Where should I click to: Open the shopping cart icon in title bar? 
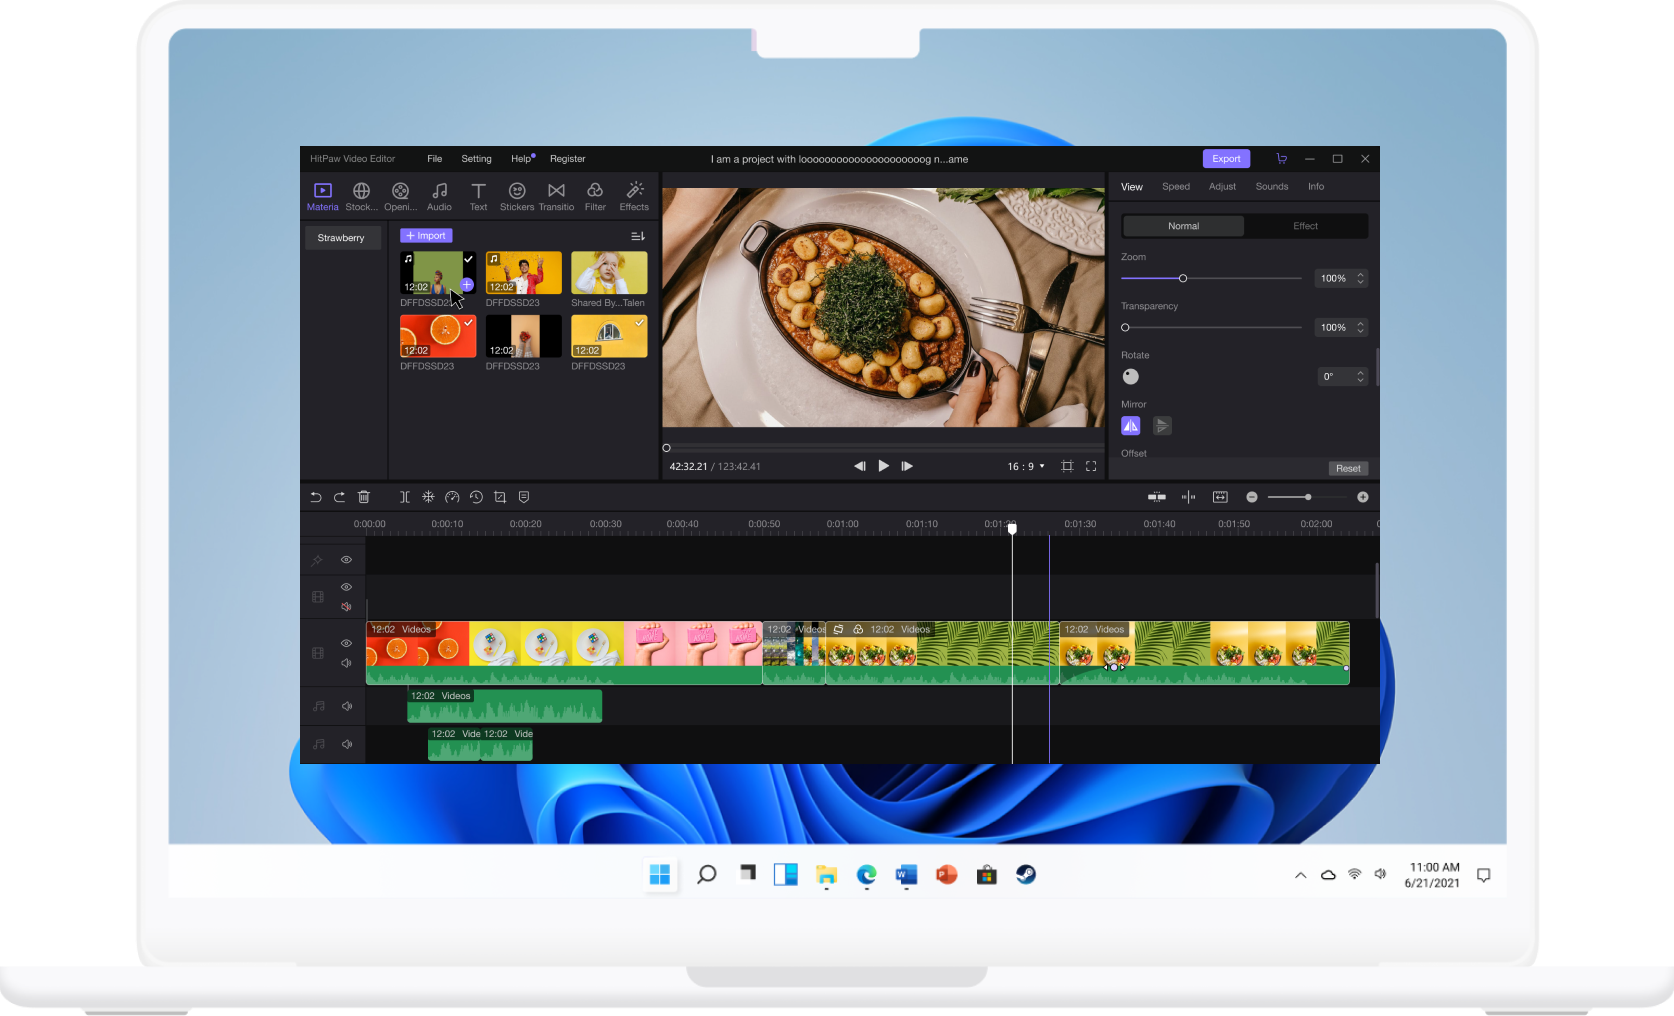[1281, 159]
